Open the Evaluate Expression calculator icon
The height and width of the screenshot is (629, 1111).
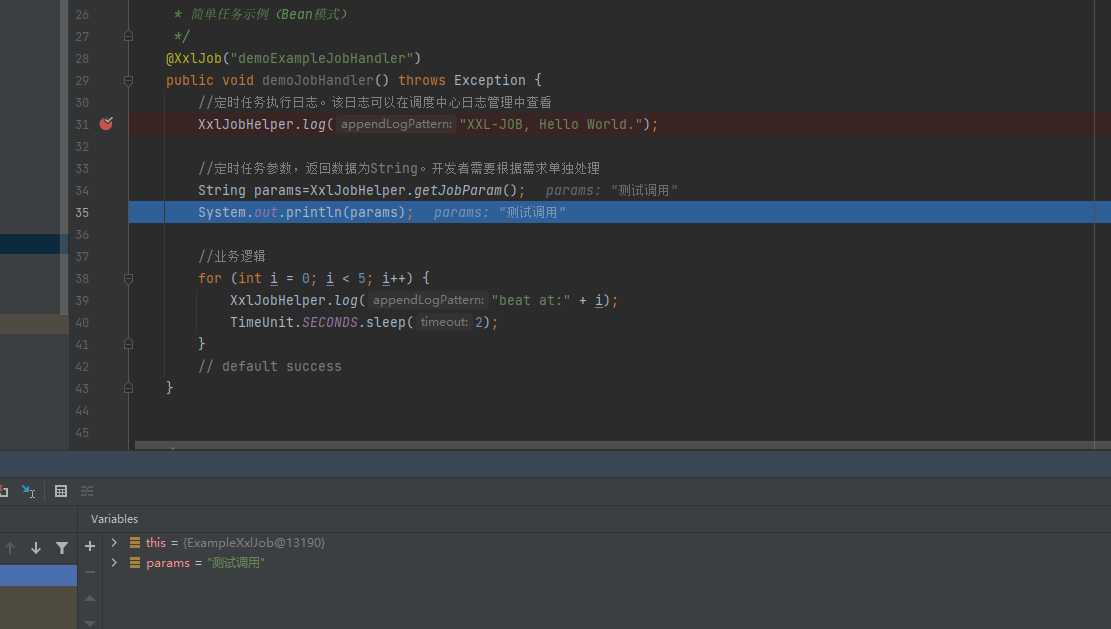[x=61, y=491]
